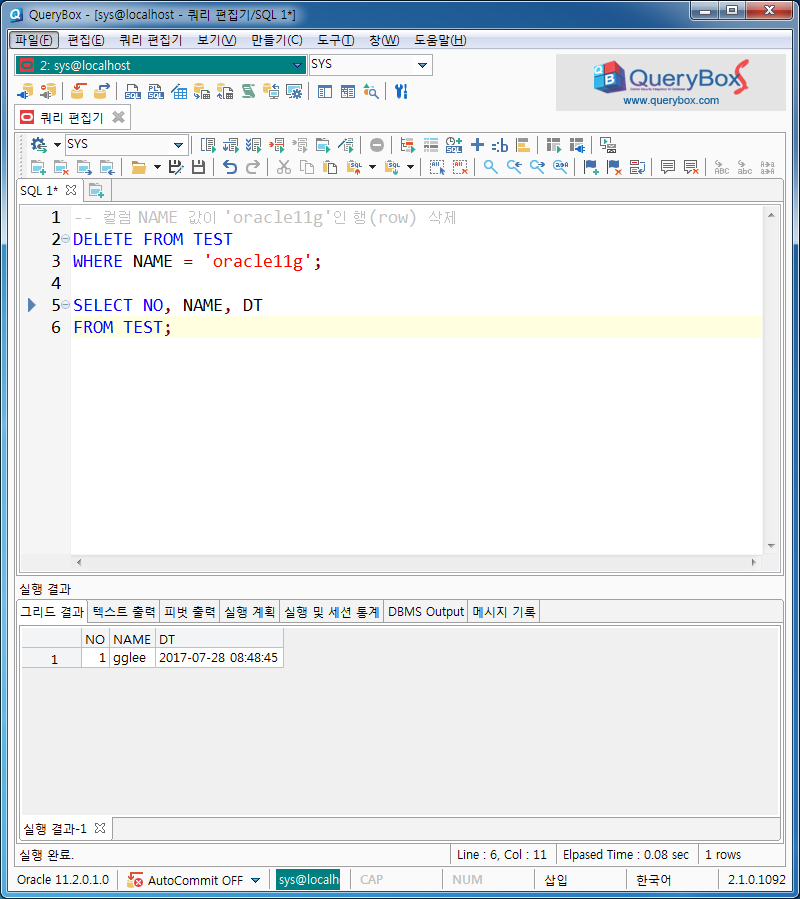Switch to the 메시지 기록 tab

[x=504, y=612]
